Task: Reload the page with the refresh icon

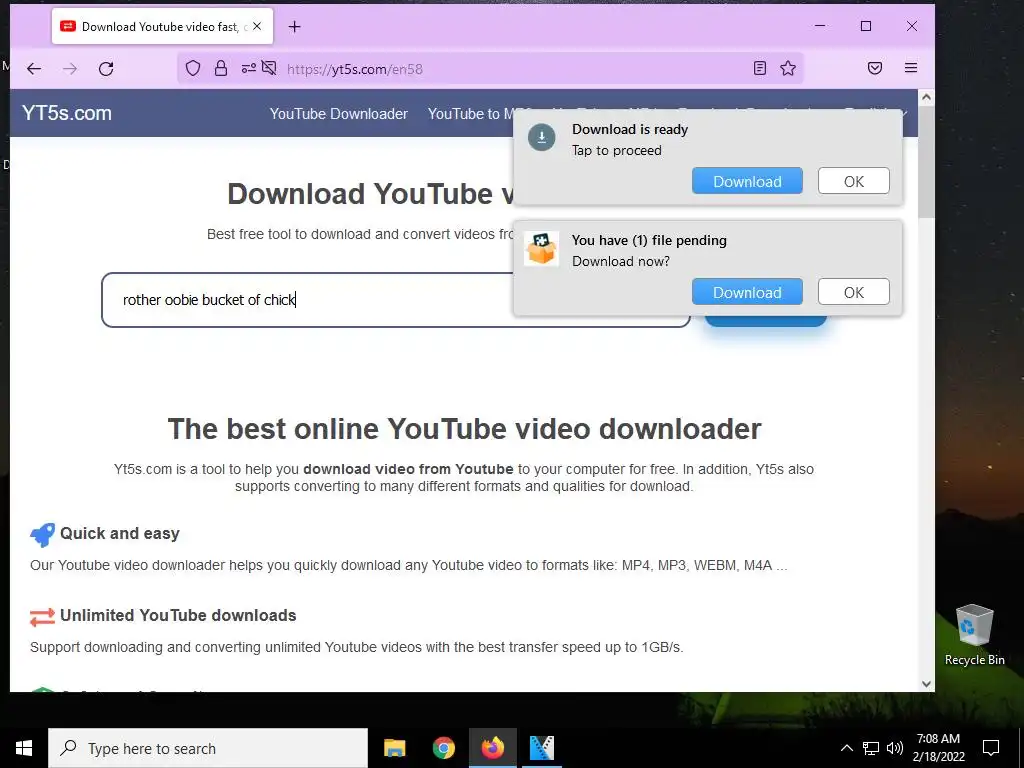Action: pos(106,69)
